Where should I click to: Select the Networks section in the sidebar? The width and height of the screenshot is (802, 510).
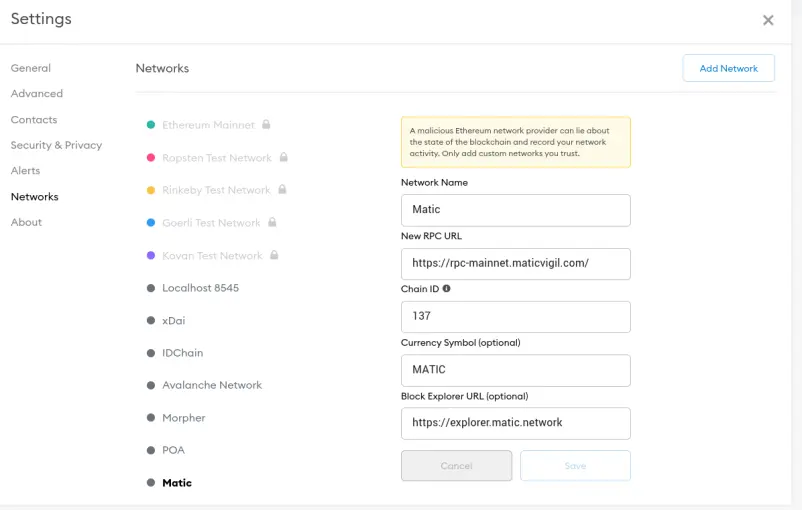point(34,196)
